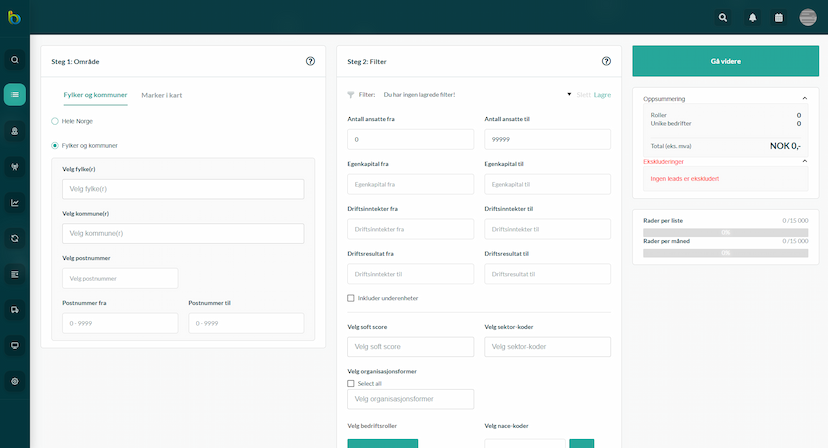The width and height of the screenshot is (828, 448).
Task: Focus Postnummer til field
Action: [246, 323]
